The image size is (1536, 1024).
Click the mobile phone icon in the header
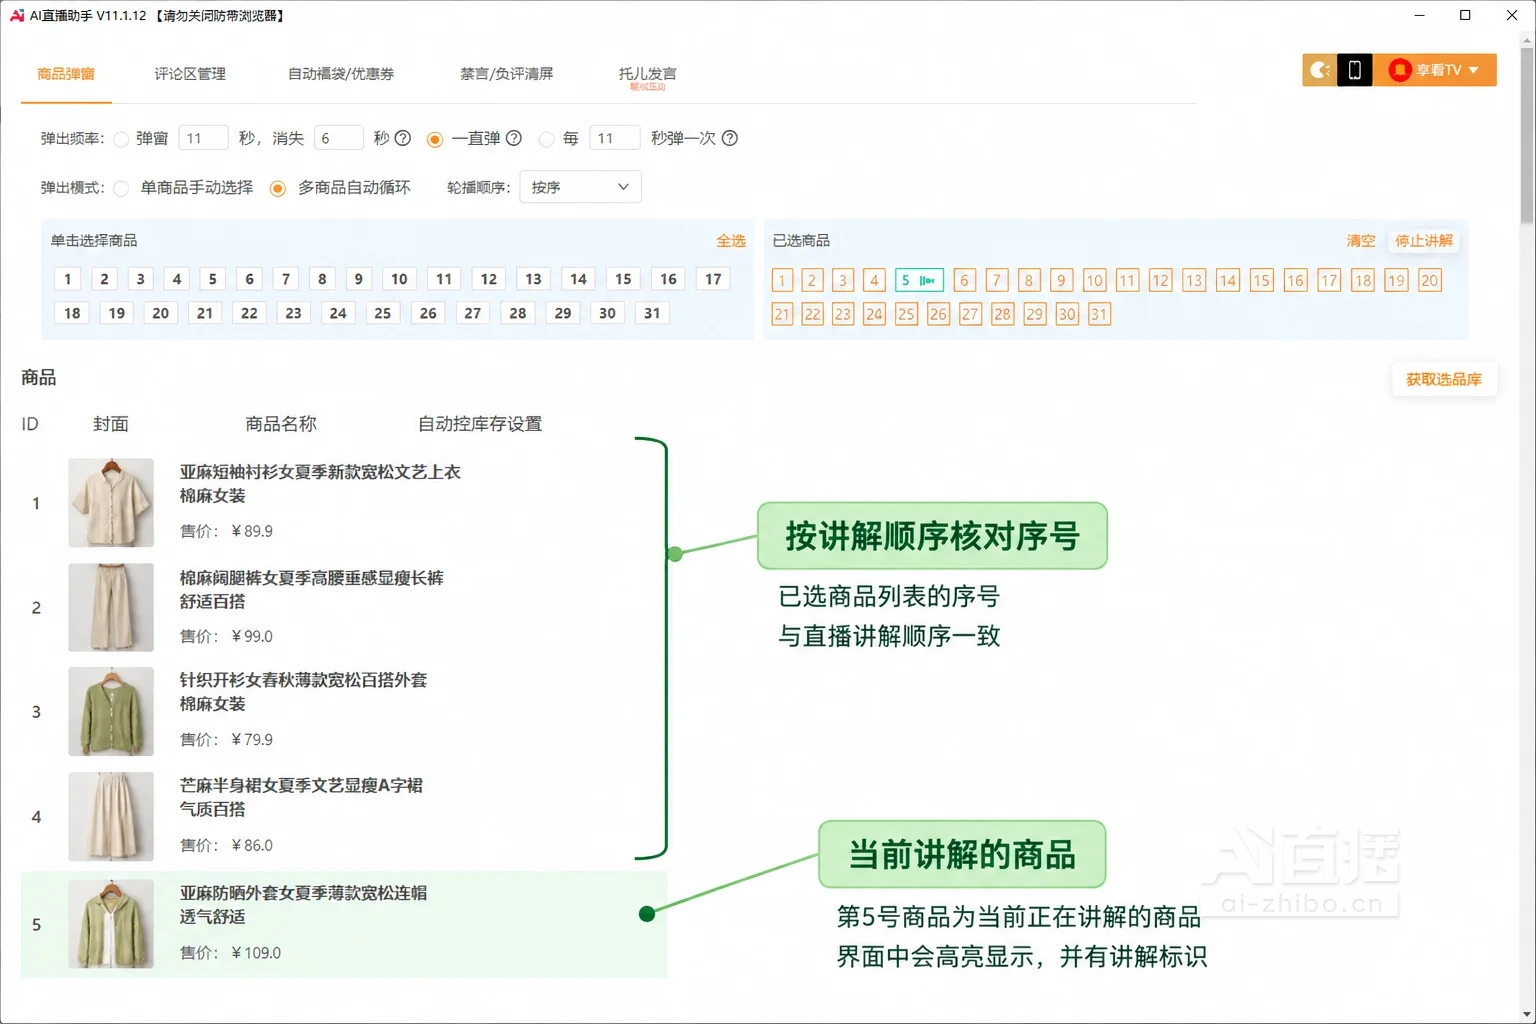point(1355,70)
